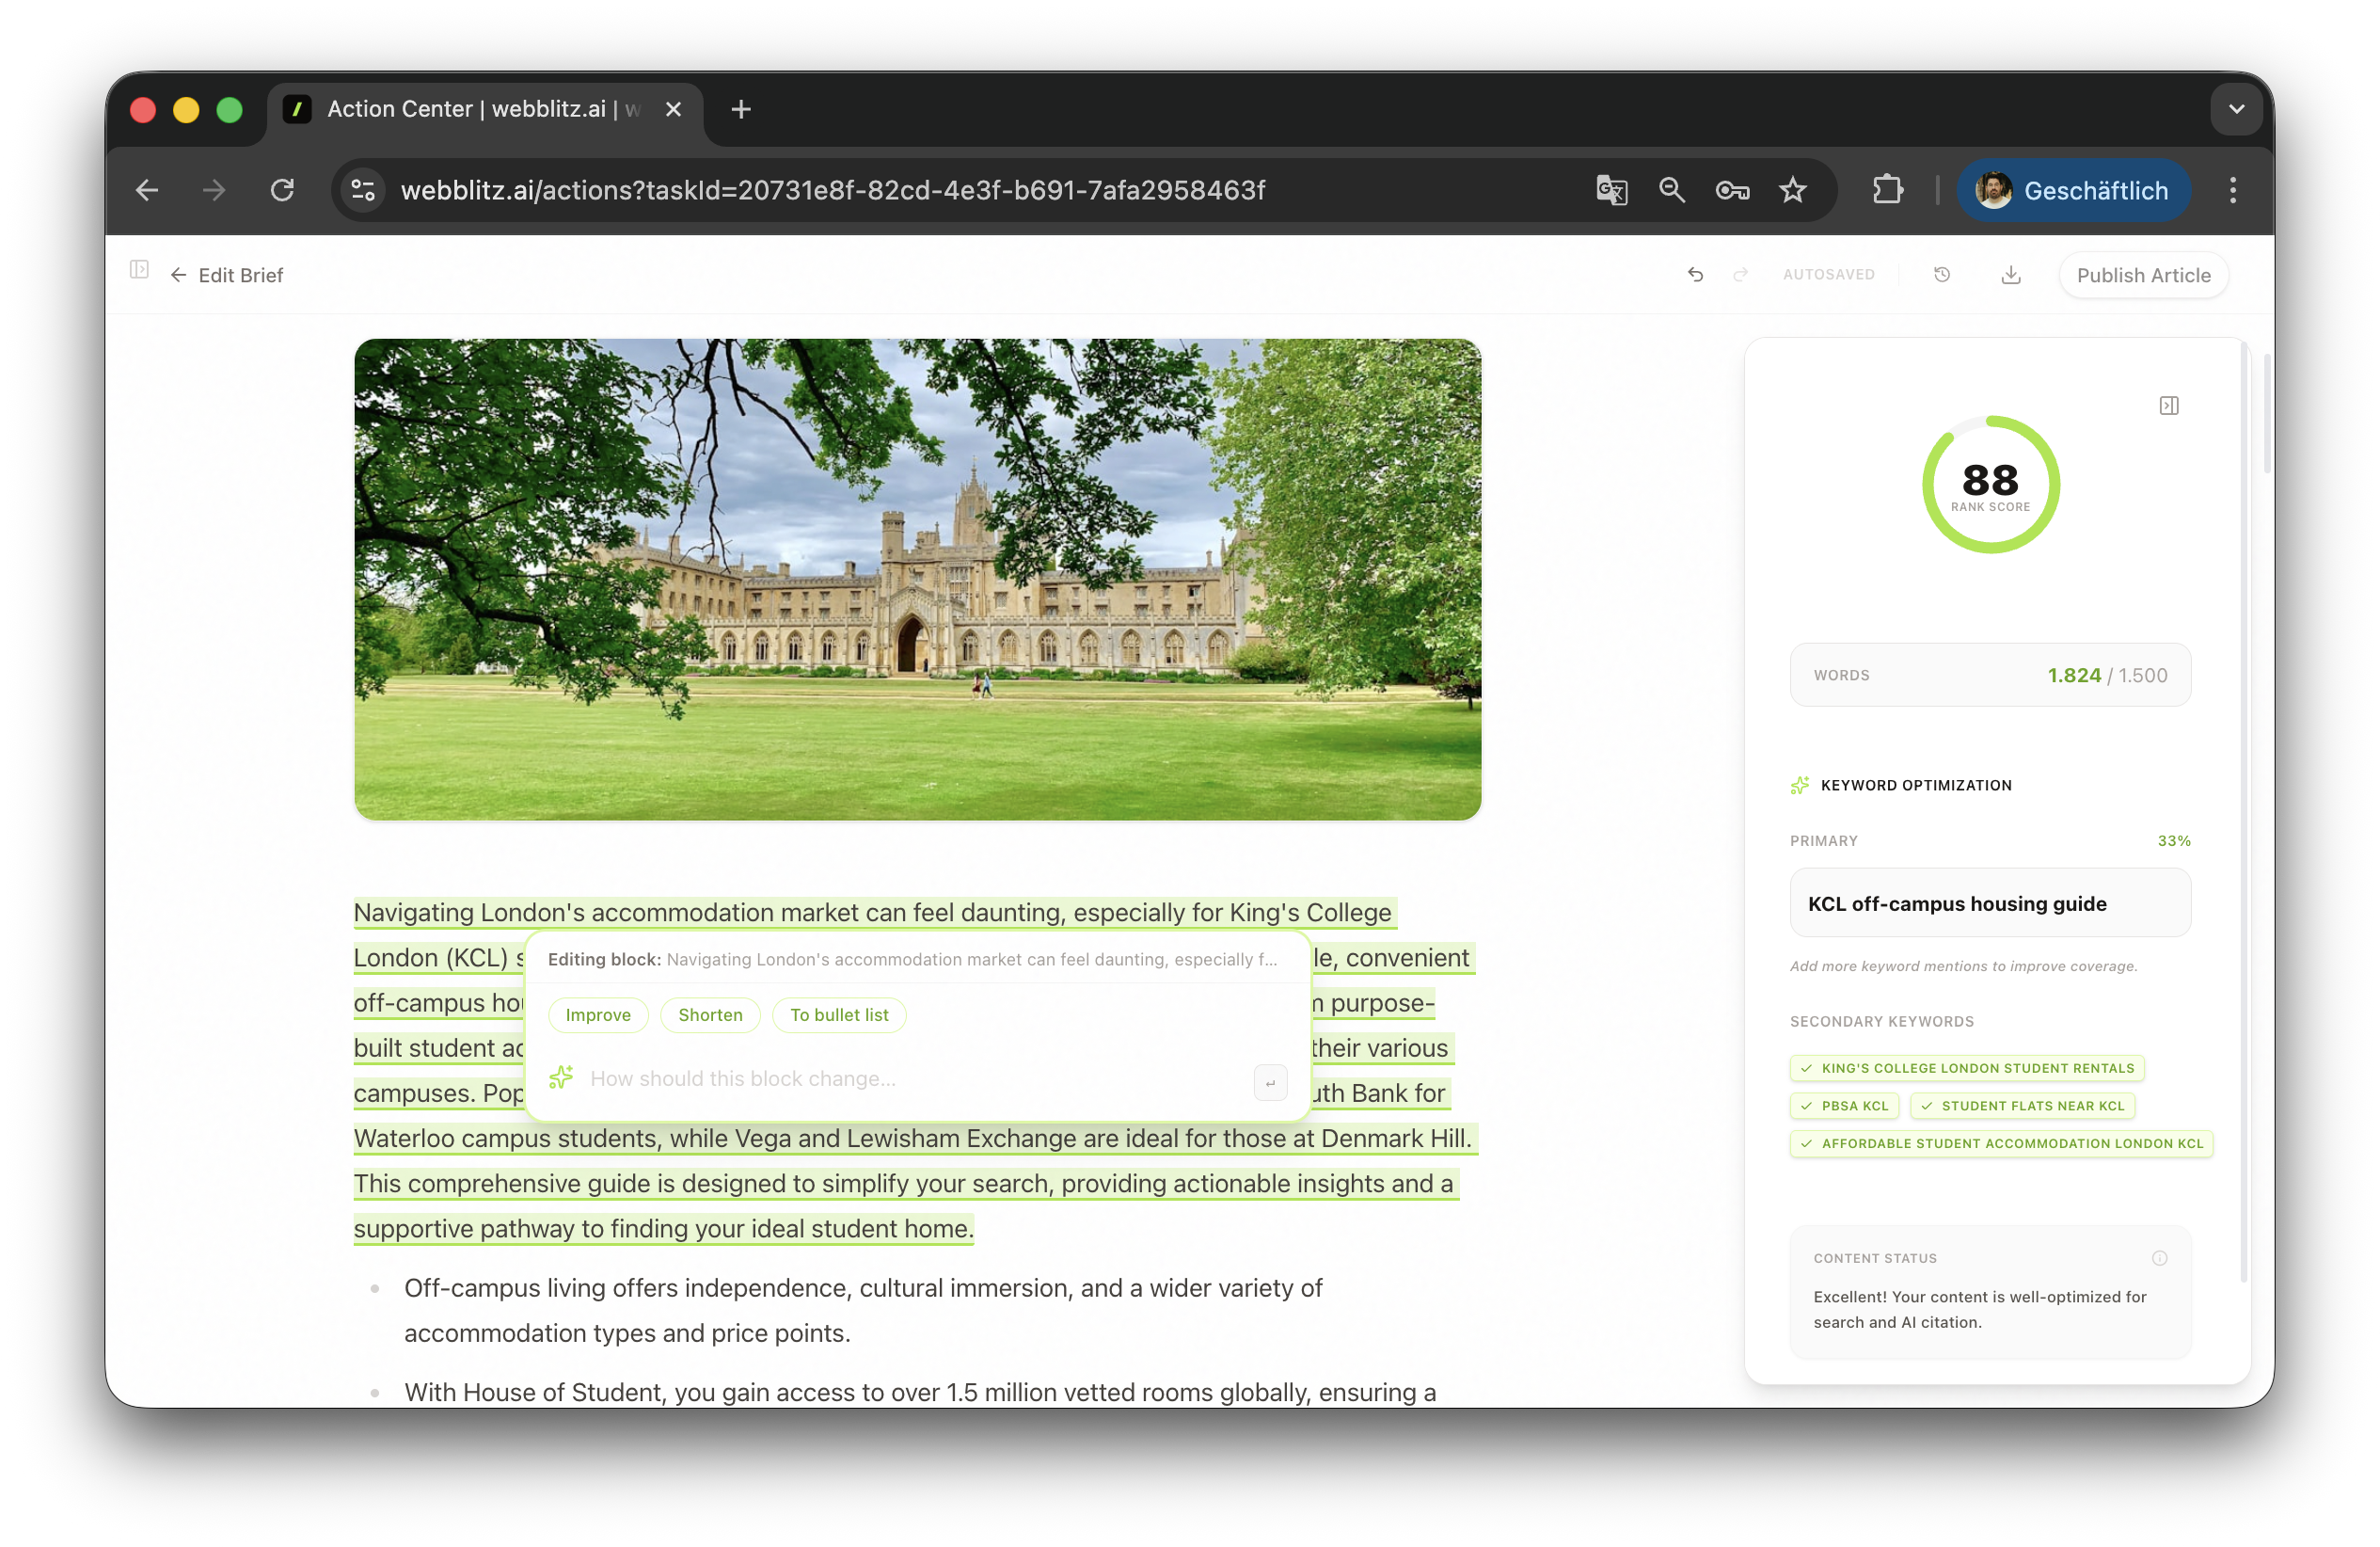Viewport: 2380px width, 1547px height.
Task: Toggle left sidebar panel icon
Action: (x=139, y=269)
